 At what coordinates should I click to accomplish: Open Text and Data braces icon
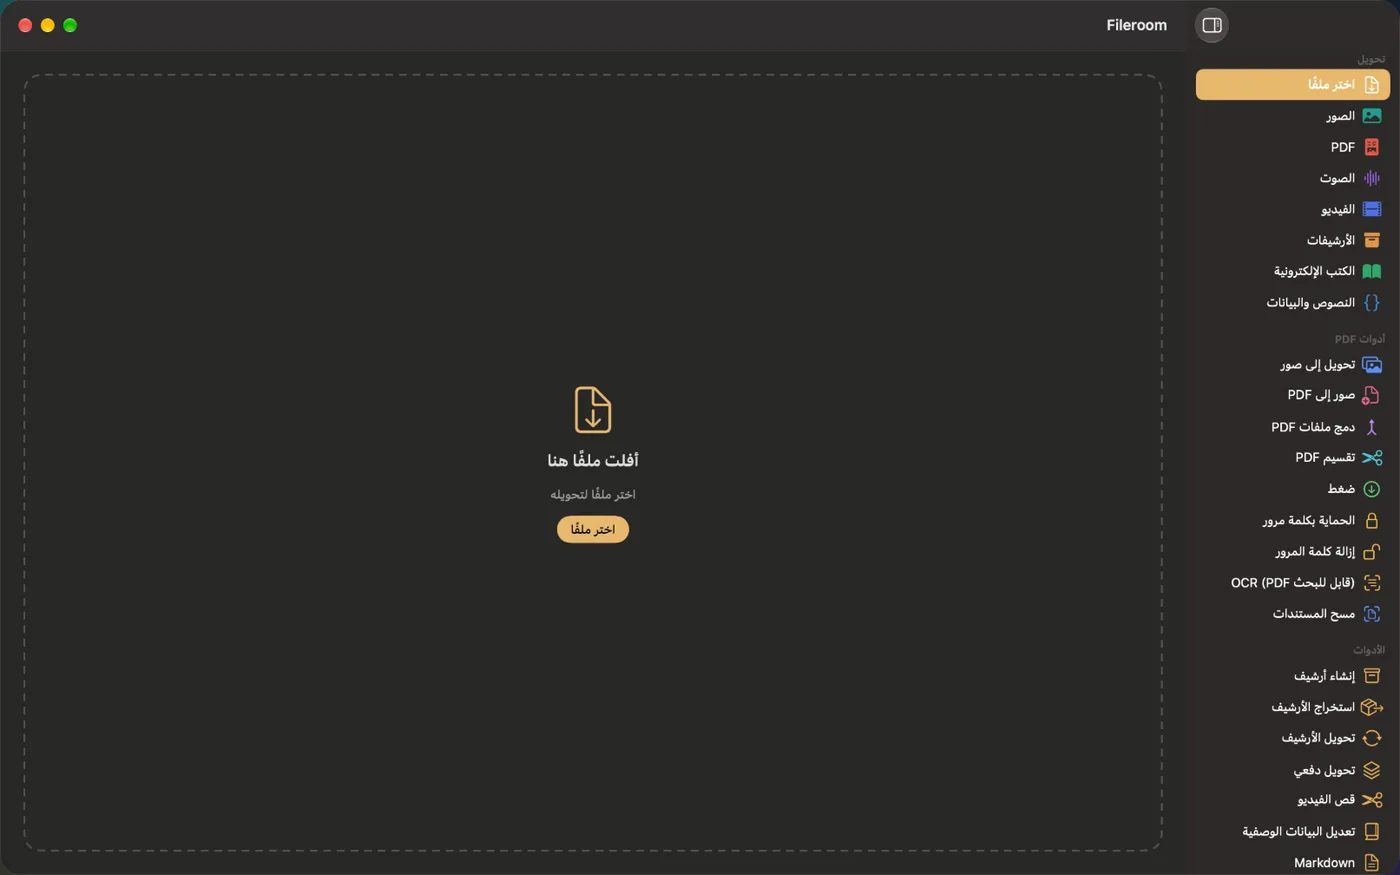1372,302
